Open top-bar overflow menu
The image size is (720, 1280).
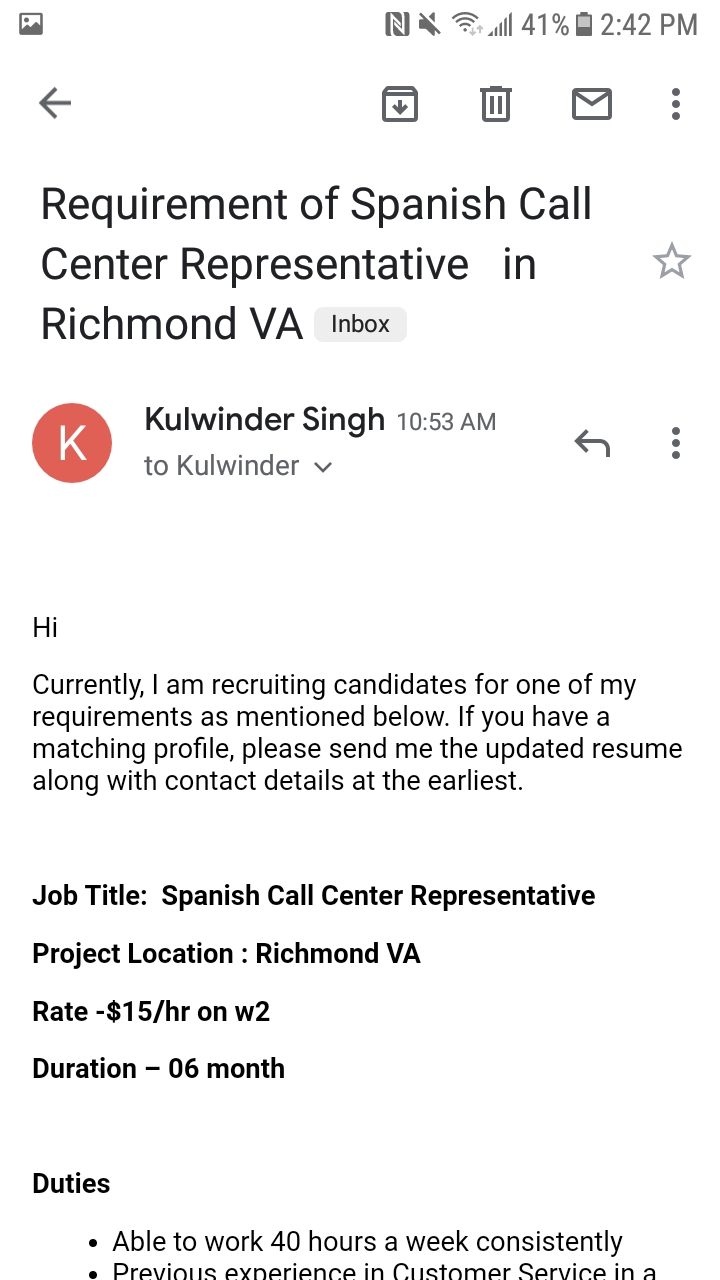tap(676, 104)
